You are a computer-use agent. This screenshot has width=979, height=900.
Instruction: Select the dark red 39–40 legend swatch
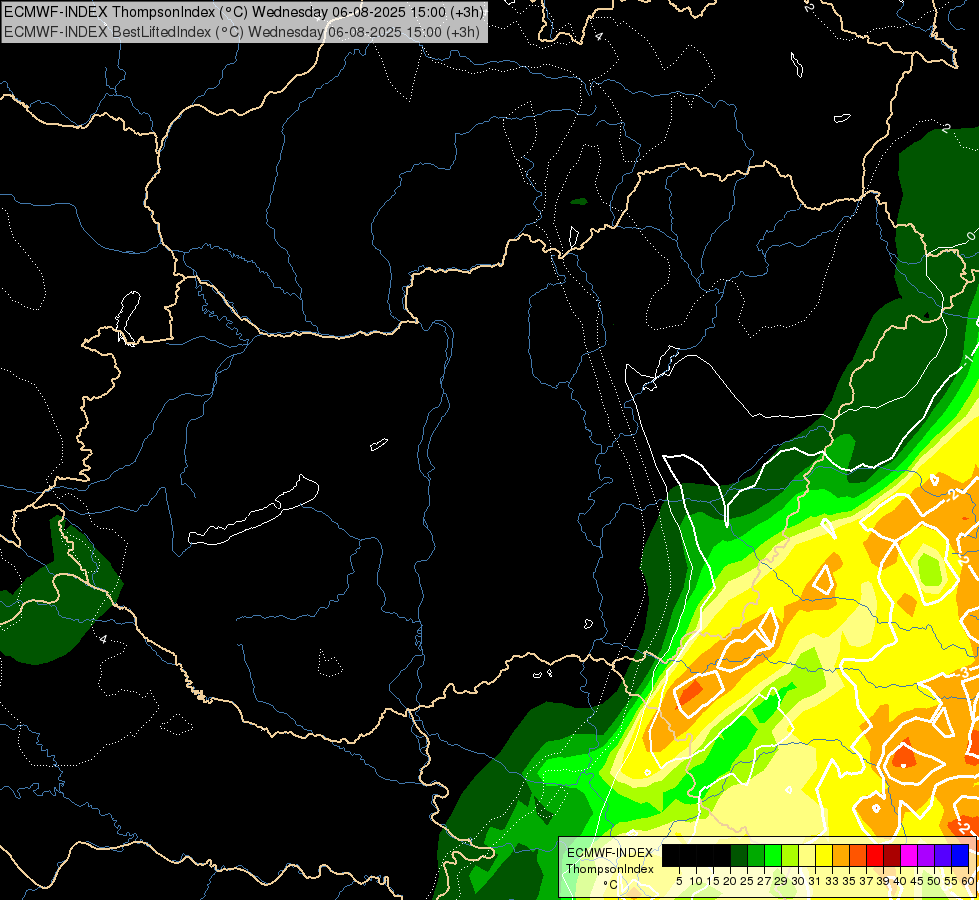(892, 855)
